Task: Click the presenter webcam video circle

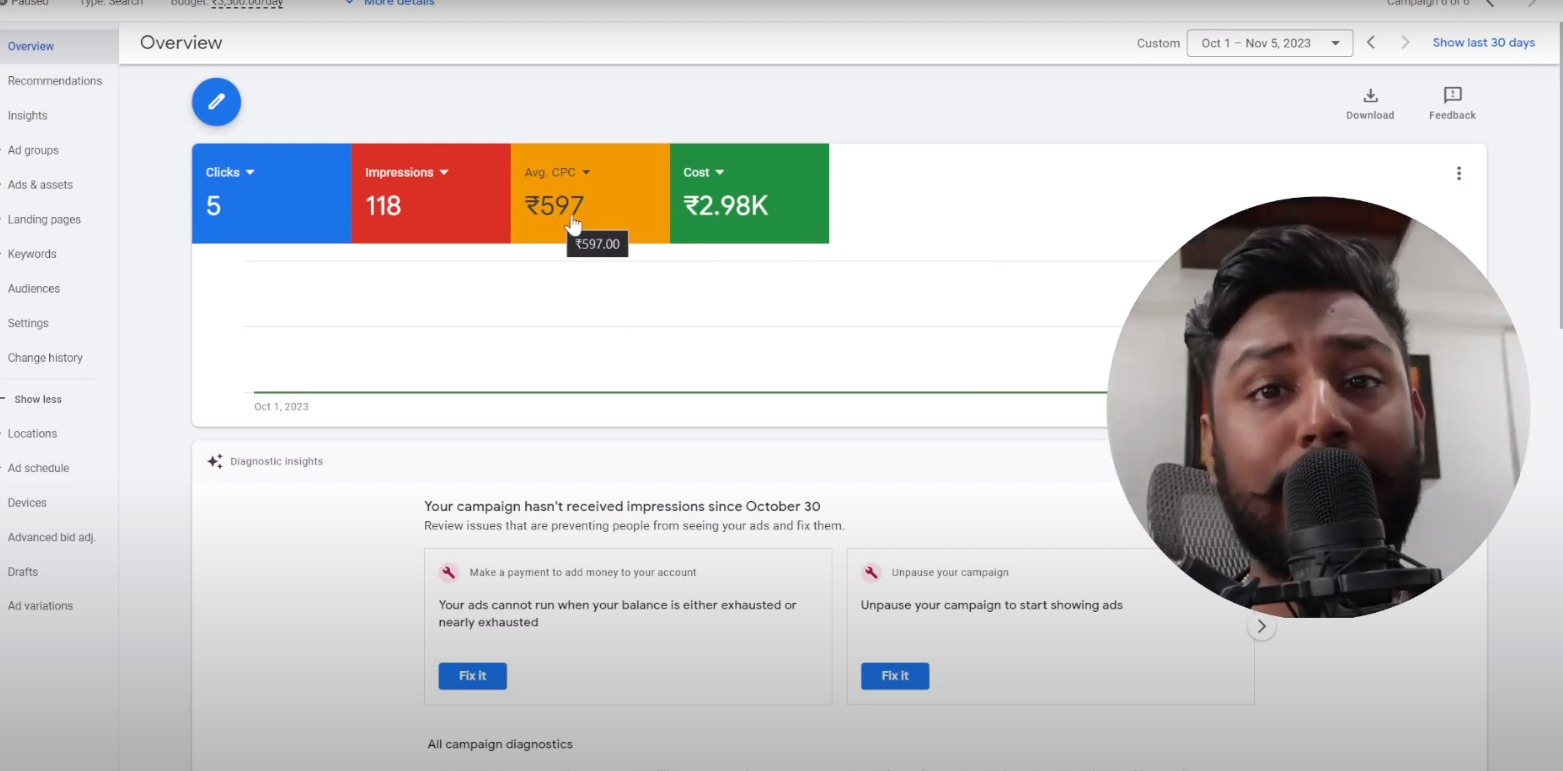Action: tap(1318, 407)
